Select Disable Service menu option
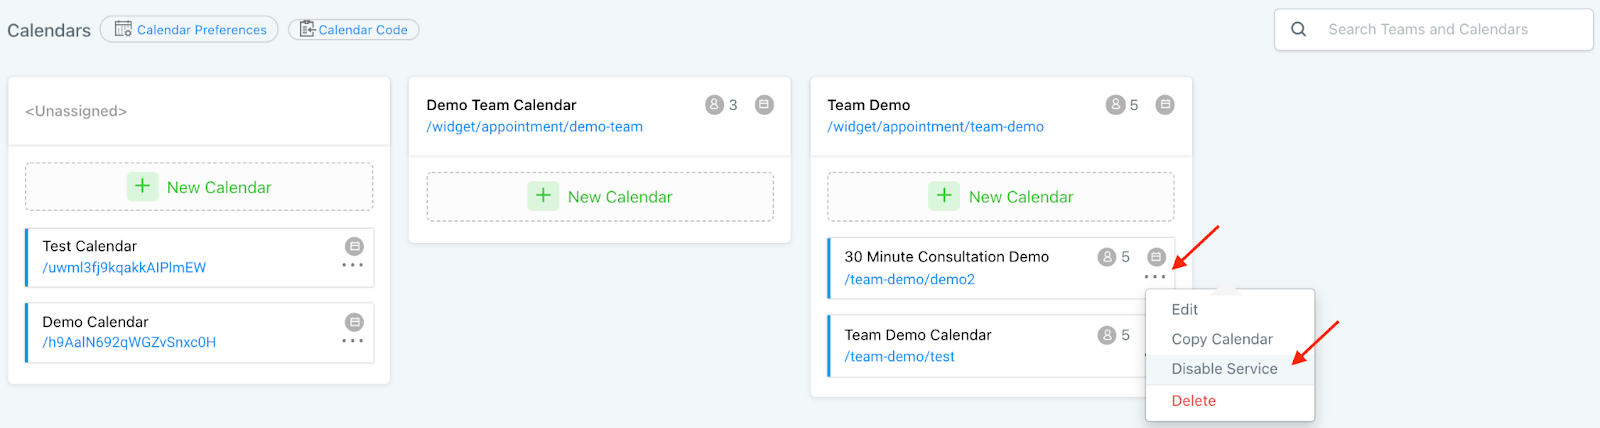Viewport: 1600px width, 428px height. [1224, 369]
